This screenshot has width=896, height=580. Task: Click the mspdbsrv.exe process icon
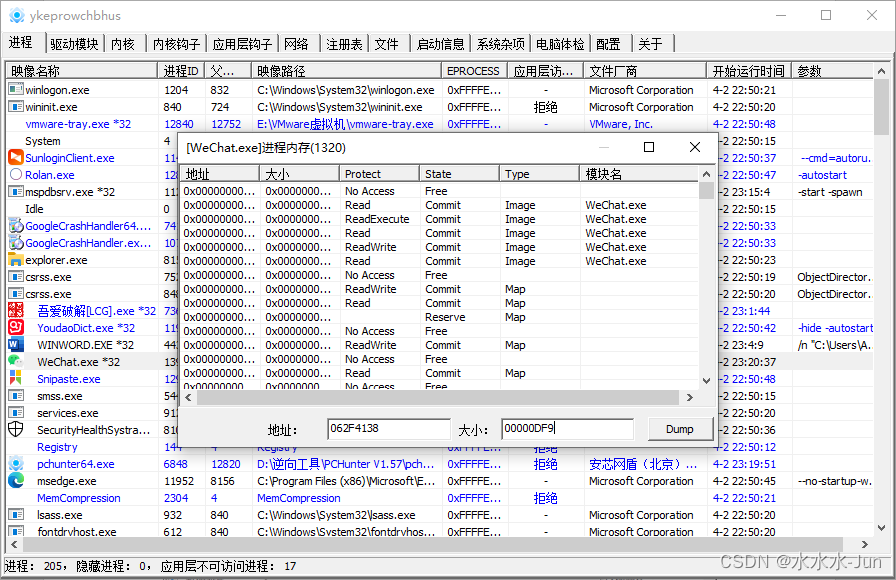(16, 191)
